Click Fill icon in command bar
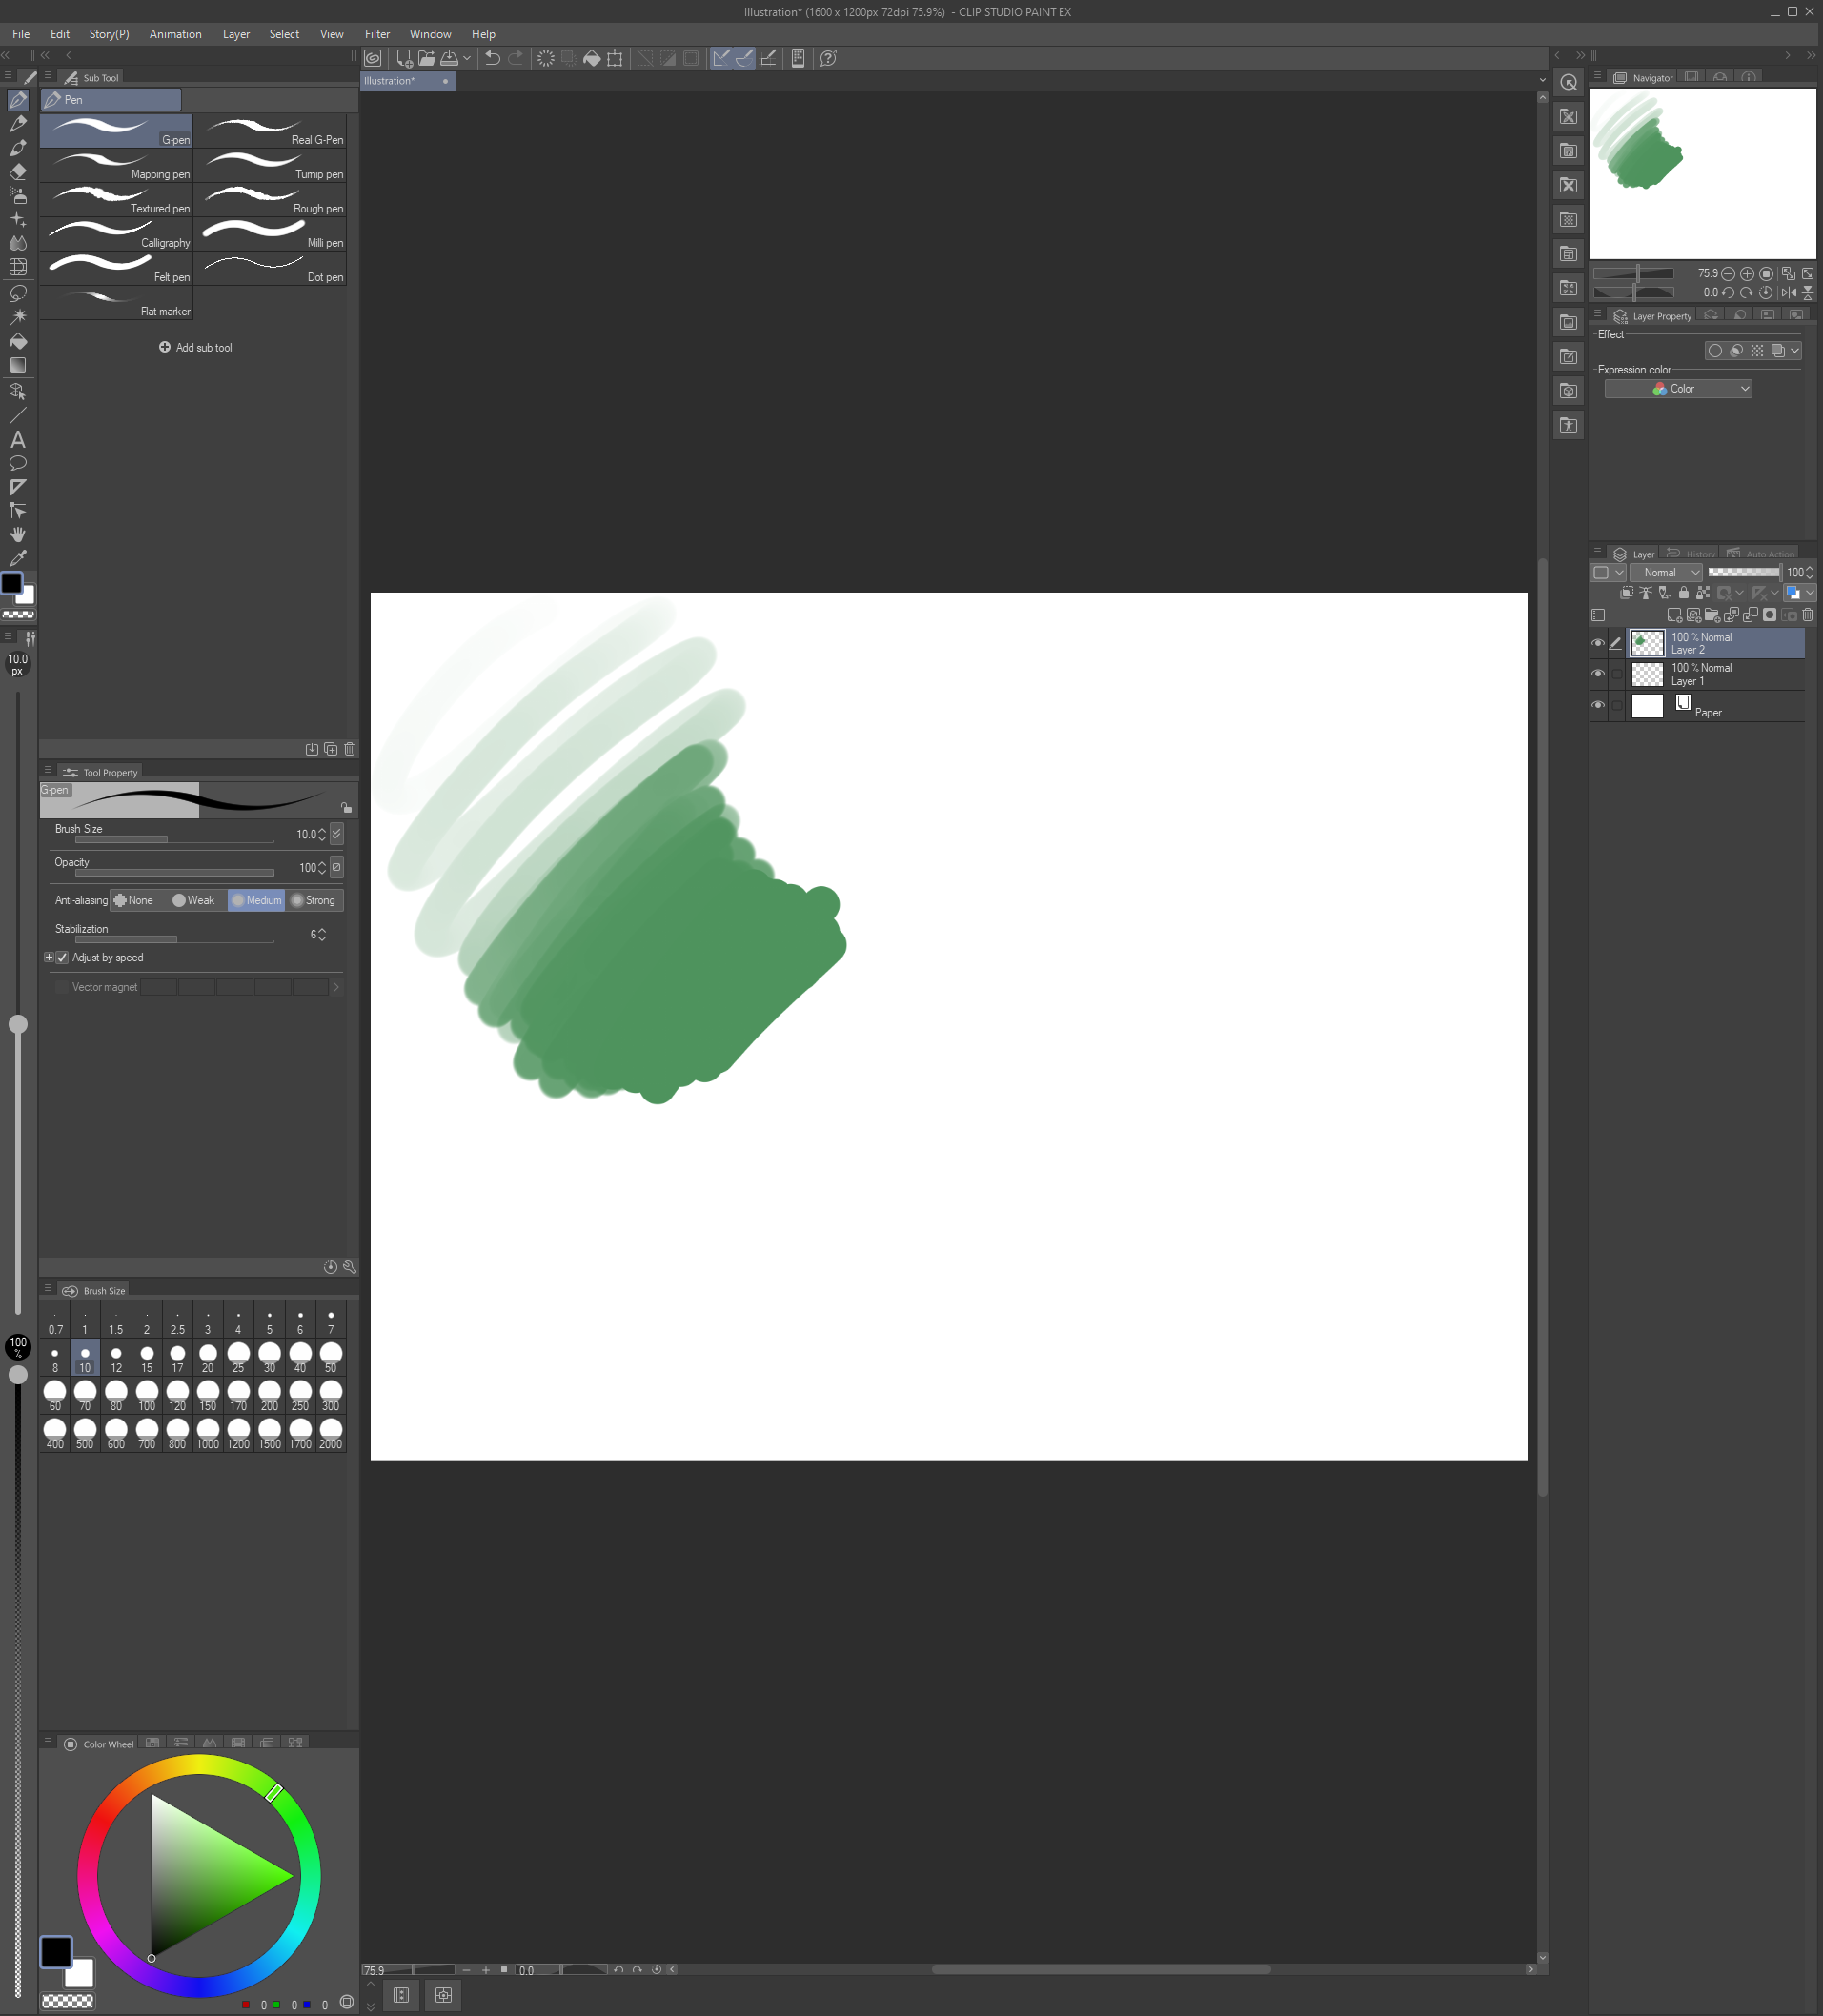 tap(592, 58)
